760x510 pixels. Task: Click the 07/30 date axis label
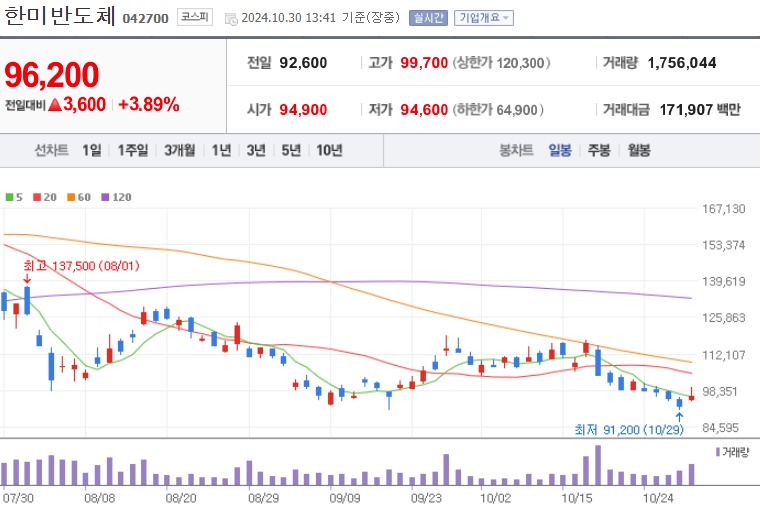pyautogui.click(x=18, y=498)
